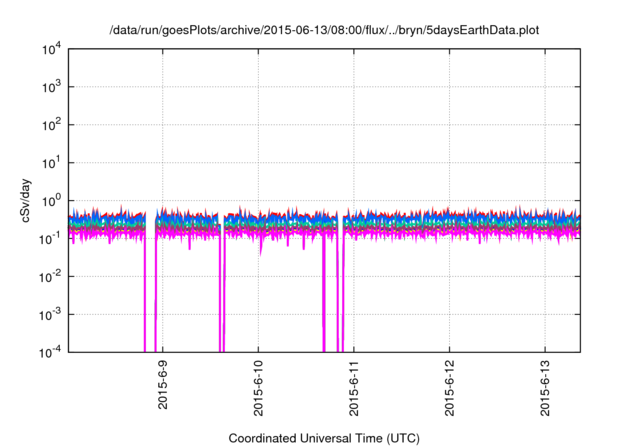Click the 2015-6-11 date tick label
This screenshot has height=448, width=640.
(x=353, y=388)
